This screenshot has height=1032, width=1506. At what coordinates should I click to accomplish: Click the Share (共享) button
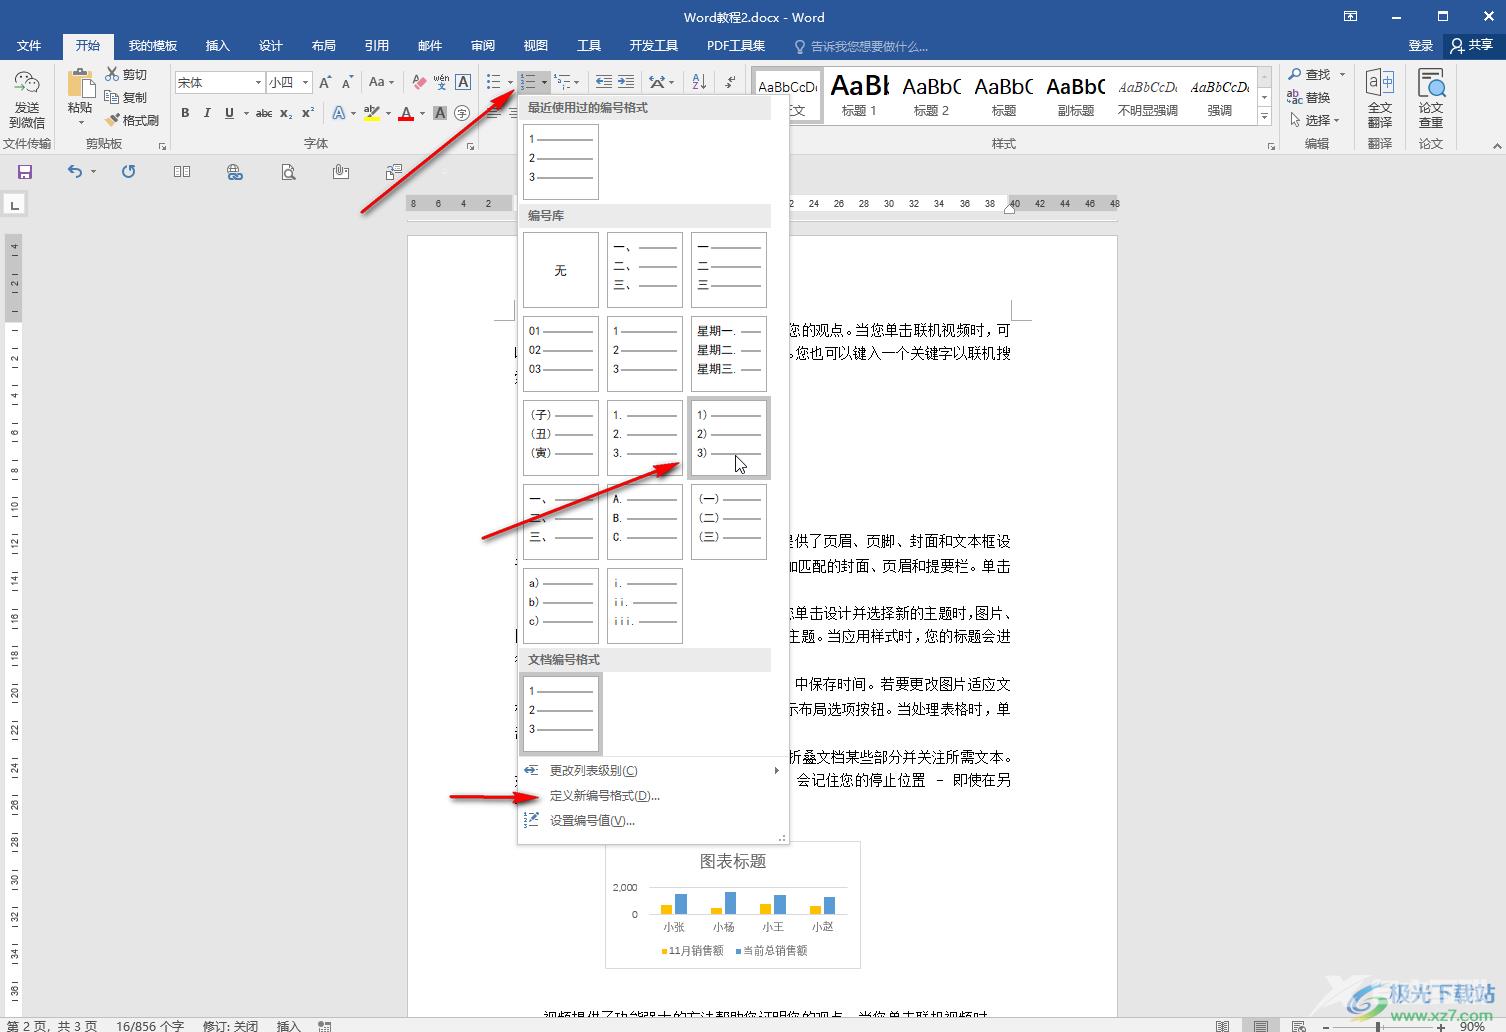pyautogui.click(x=1472, y=46)
